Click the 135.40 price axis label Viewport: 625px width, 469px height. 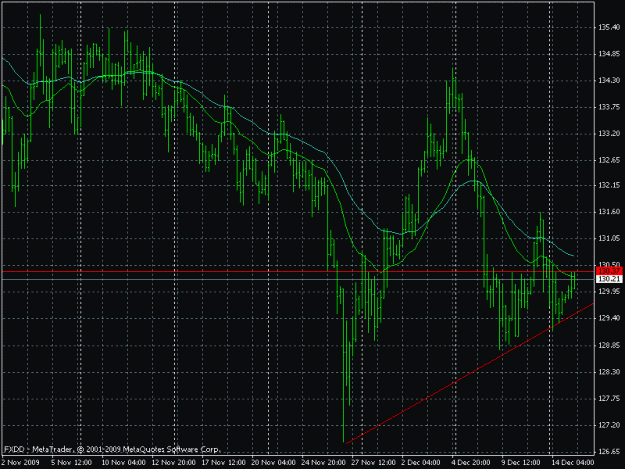(609, 28)
